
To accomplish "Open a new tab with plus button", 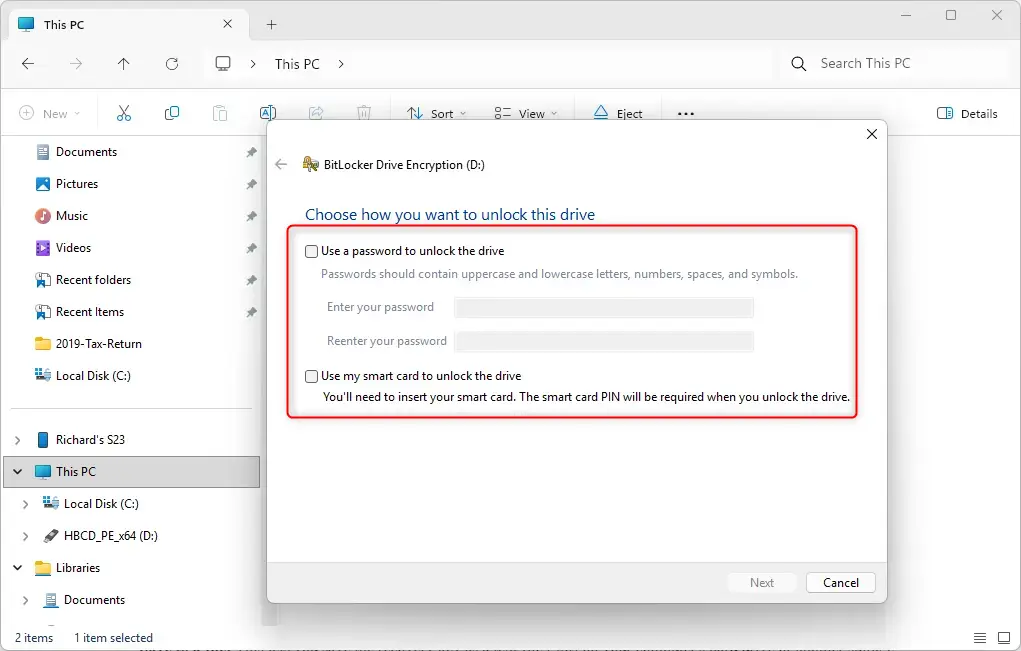I will [272, 25].
